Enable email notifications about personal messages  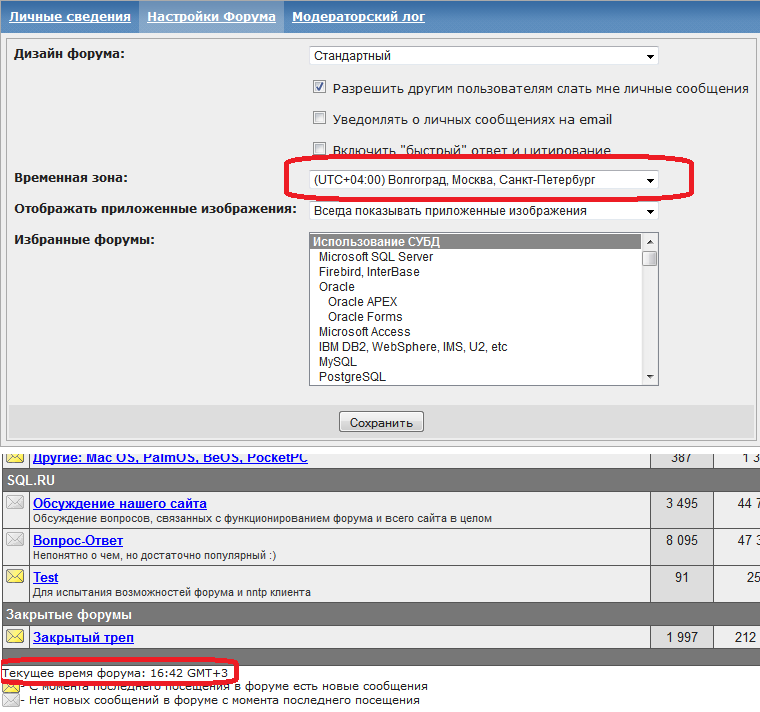[x=320, y=119]
